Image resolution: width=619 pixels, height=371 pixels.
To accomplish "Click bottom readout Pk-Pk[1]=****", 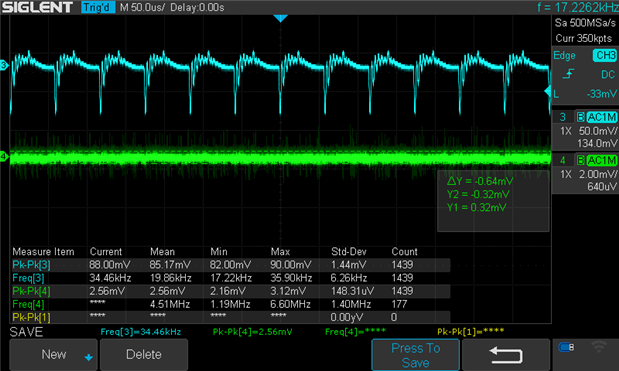I will (471, 332).
